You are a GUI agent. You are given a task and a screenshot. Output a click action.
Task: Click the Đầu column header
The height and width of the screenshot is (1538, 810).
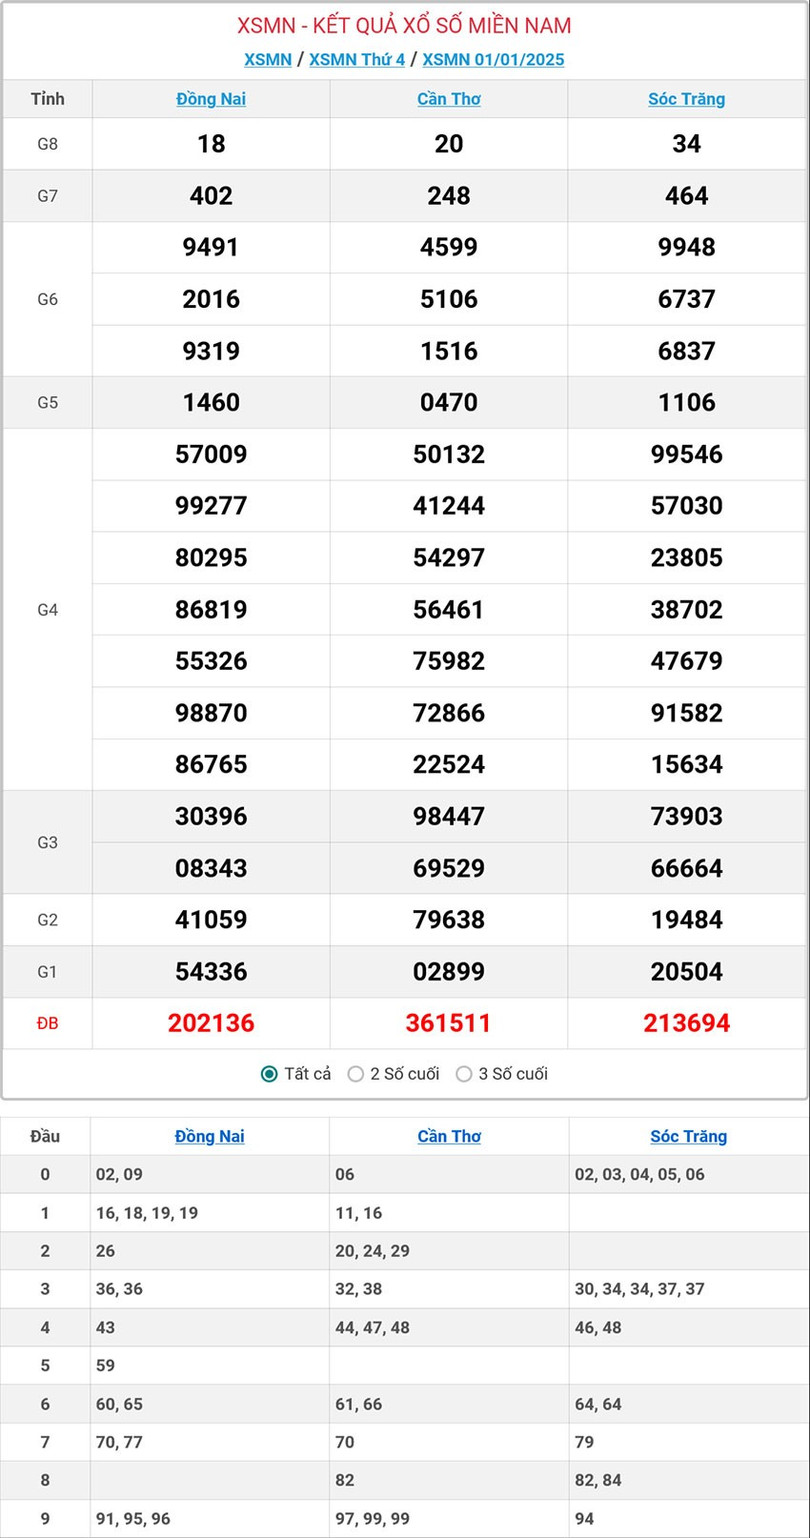[45, 1136]
